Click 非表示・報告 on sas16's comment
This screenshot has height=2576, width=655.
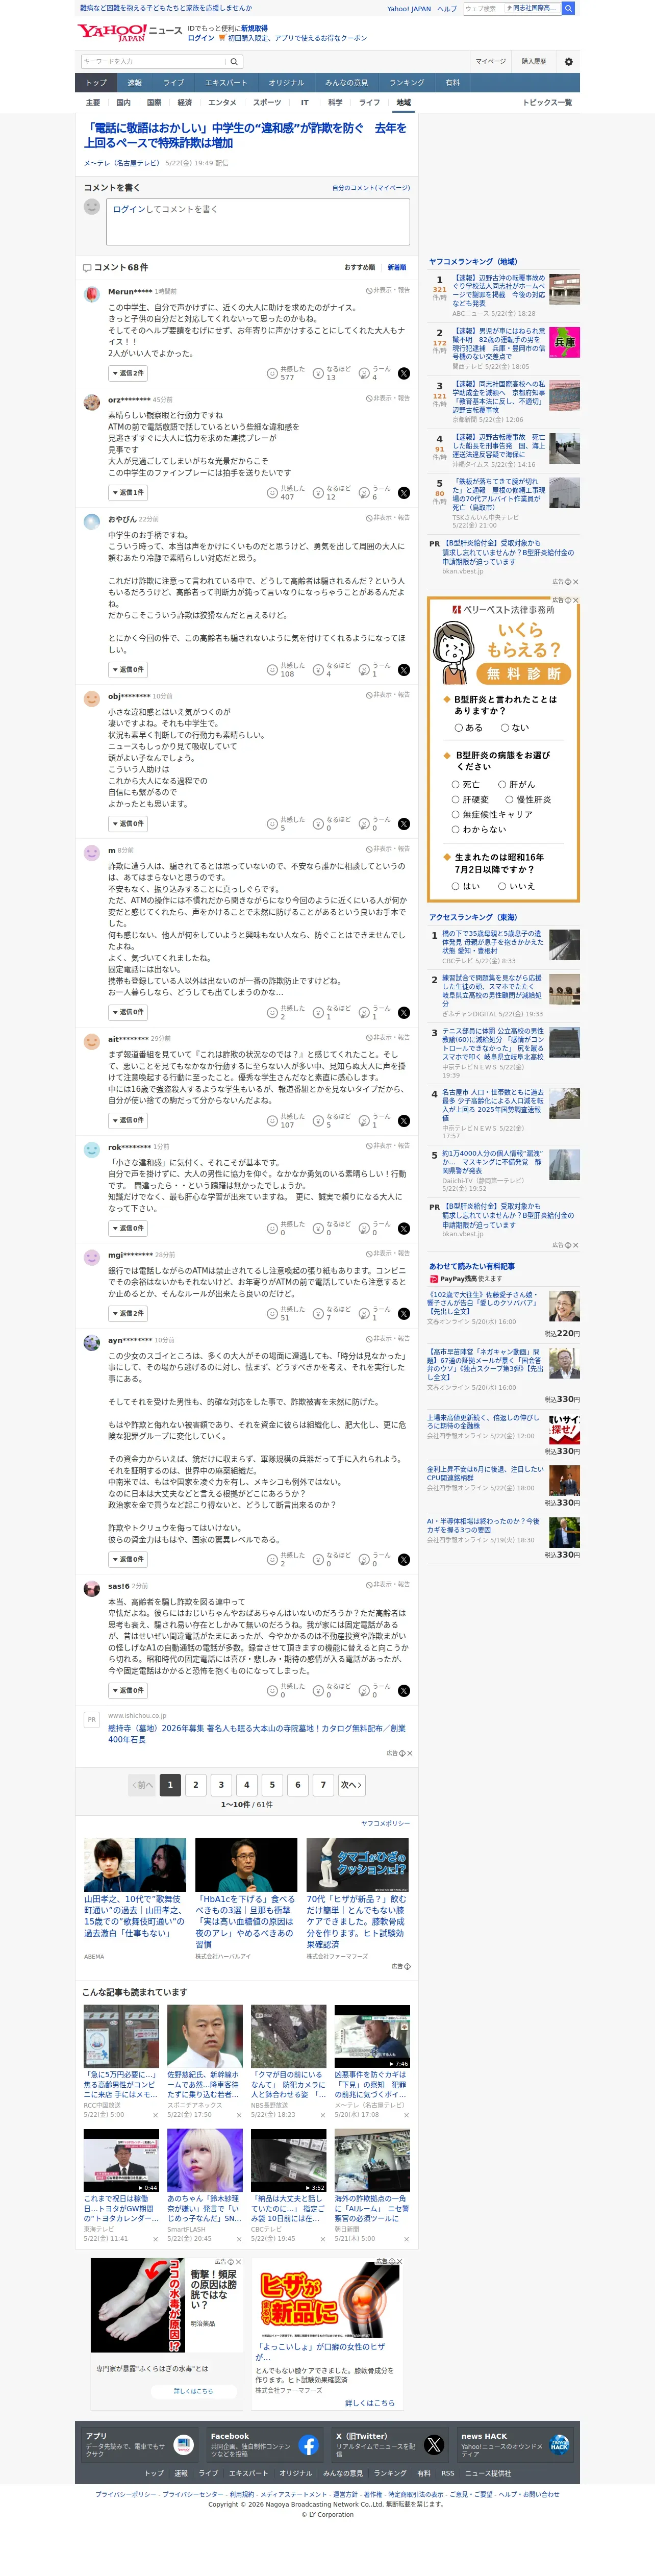coord(388,1585)
